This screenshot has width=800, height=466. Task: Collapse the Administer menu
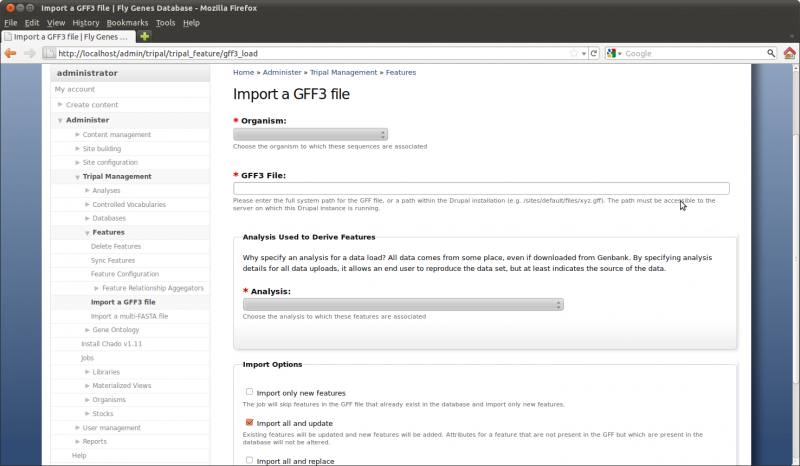[x=60, y=120]
